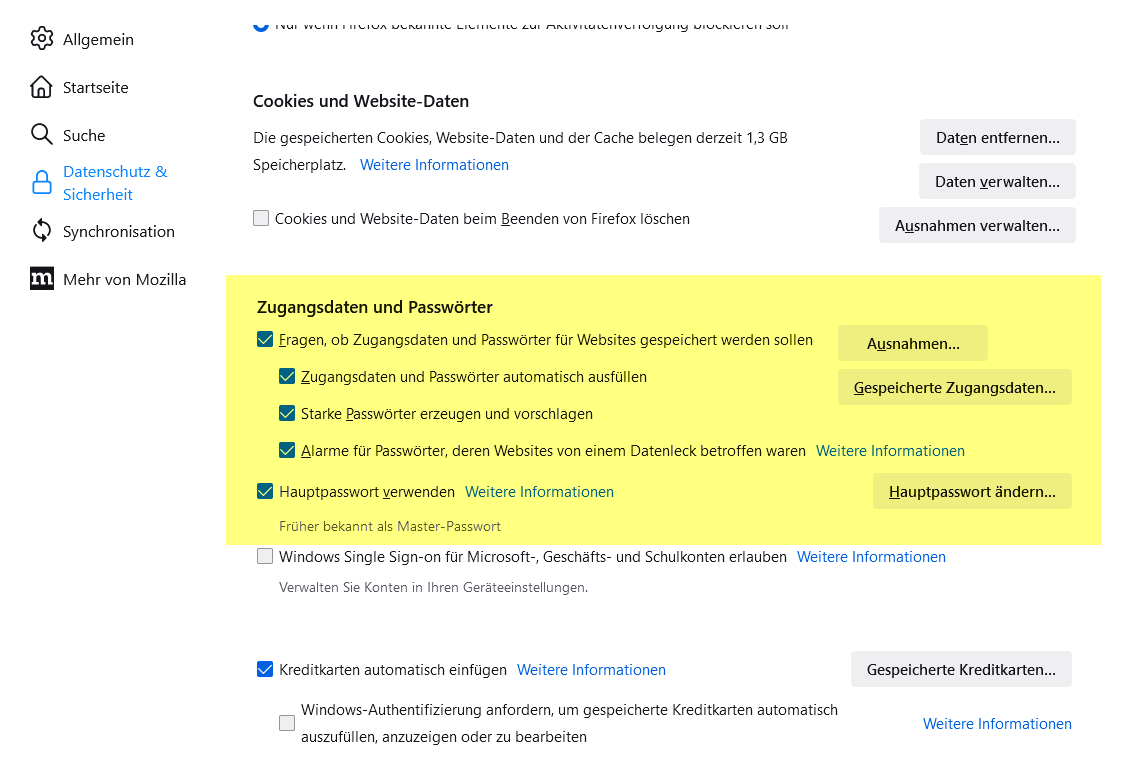Uncheck Zugangsdaten automatisch ausfüllen
Image resolution: width=1138 pixels, height=768 pixels.
[287, 377]
